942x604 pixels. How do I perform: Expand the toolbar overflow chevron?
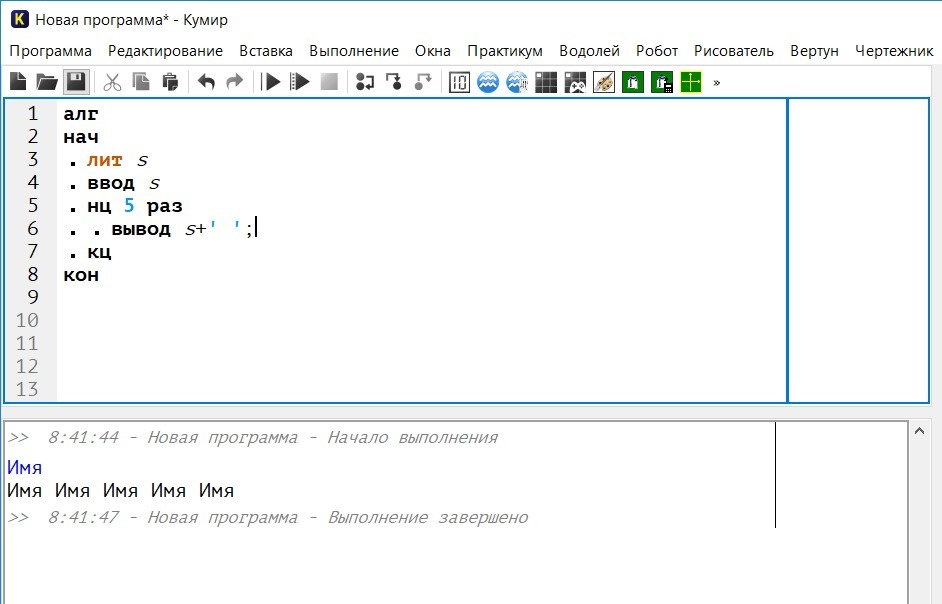click(716, 82)
